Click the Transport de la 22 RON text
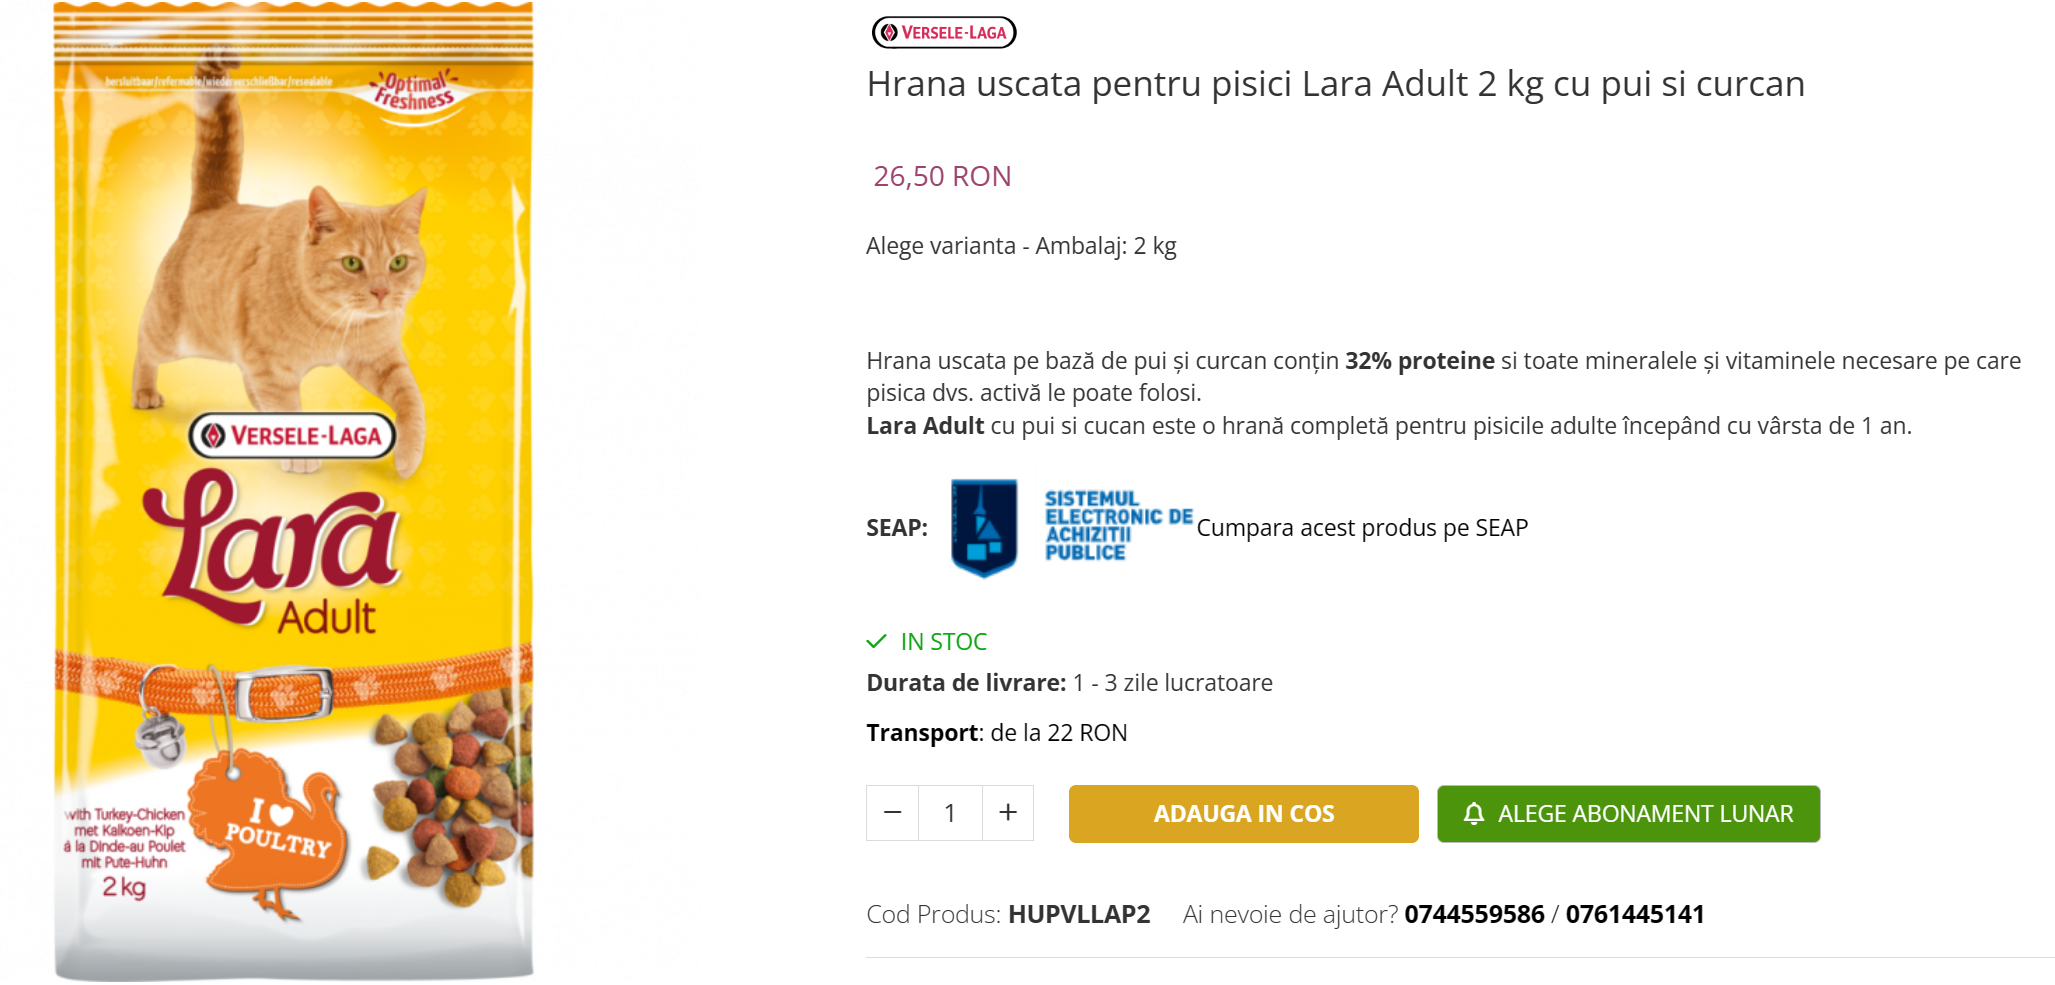The height and width of the screenshot is (985, 2055). tap(997, 733)
